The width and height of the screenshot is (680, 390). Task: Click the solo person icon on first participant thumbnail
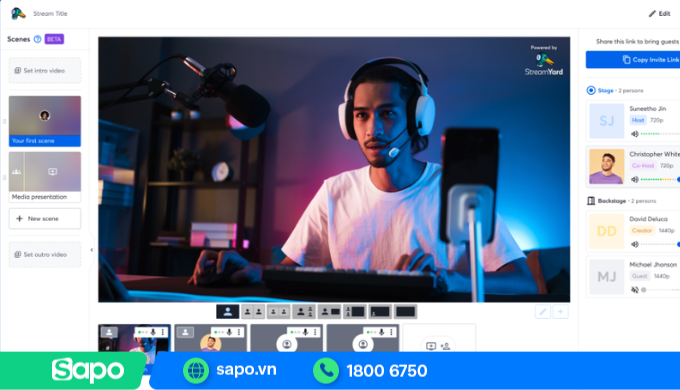(109, 332)
